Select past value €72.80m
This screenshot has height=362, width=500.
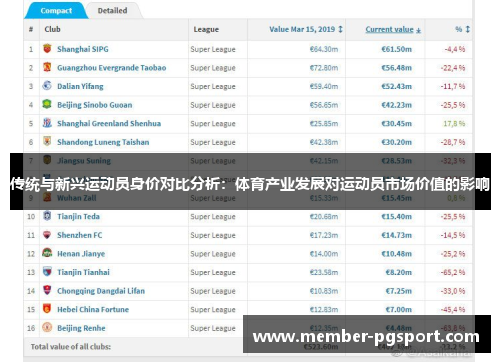[324, 68]
